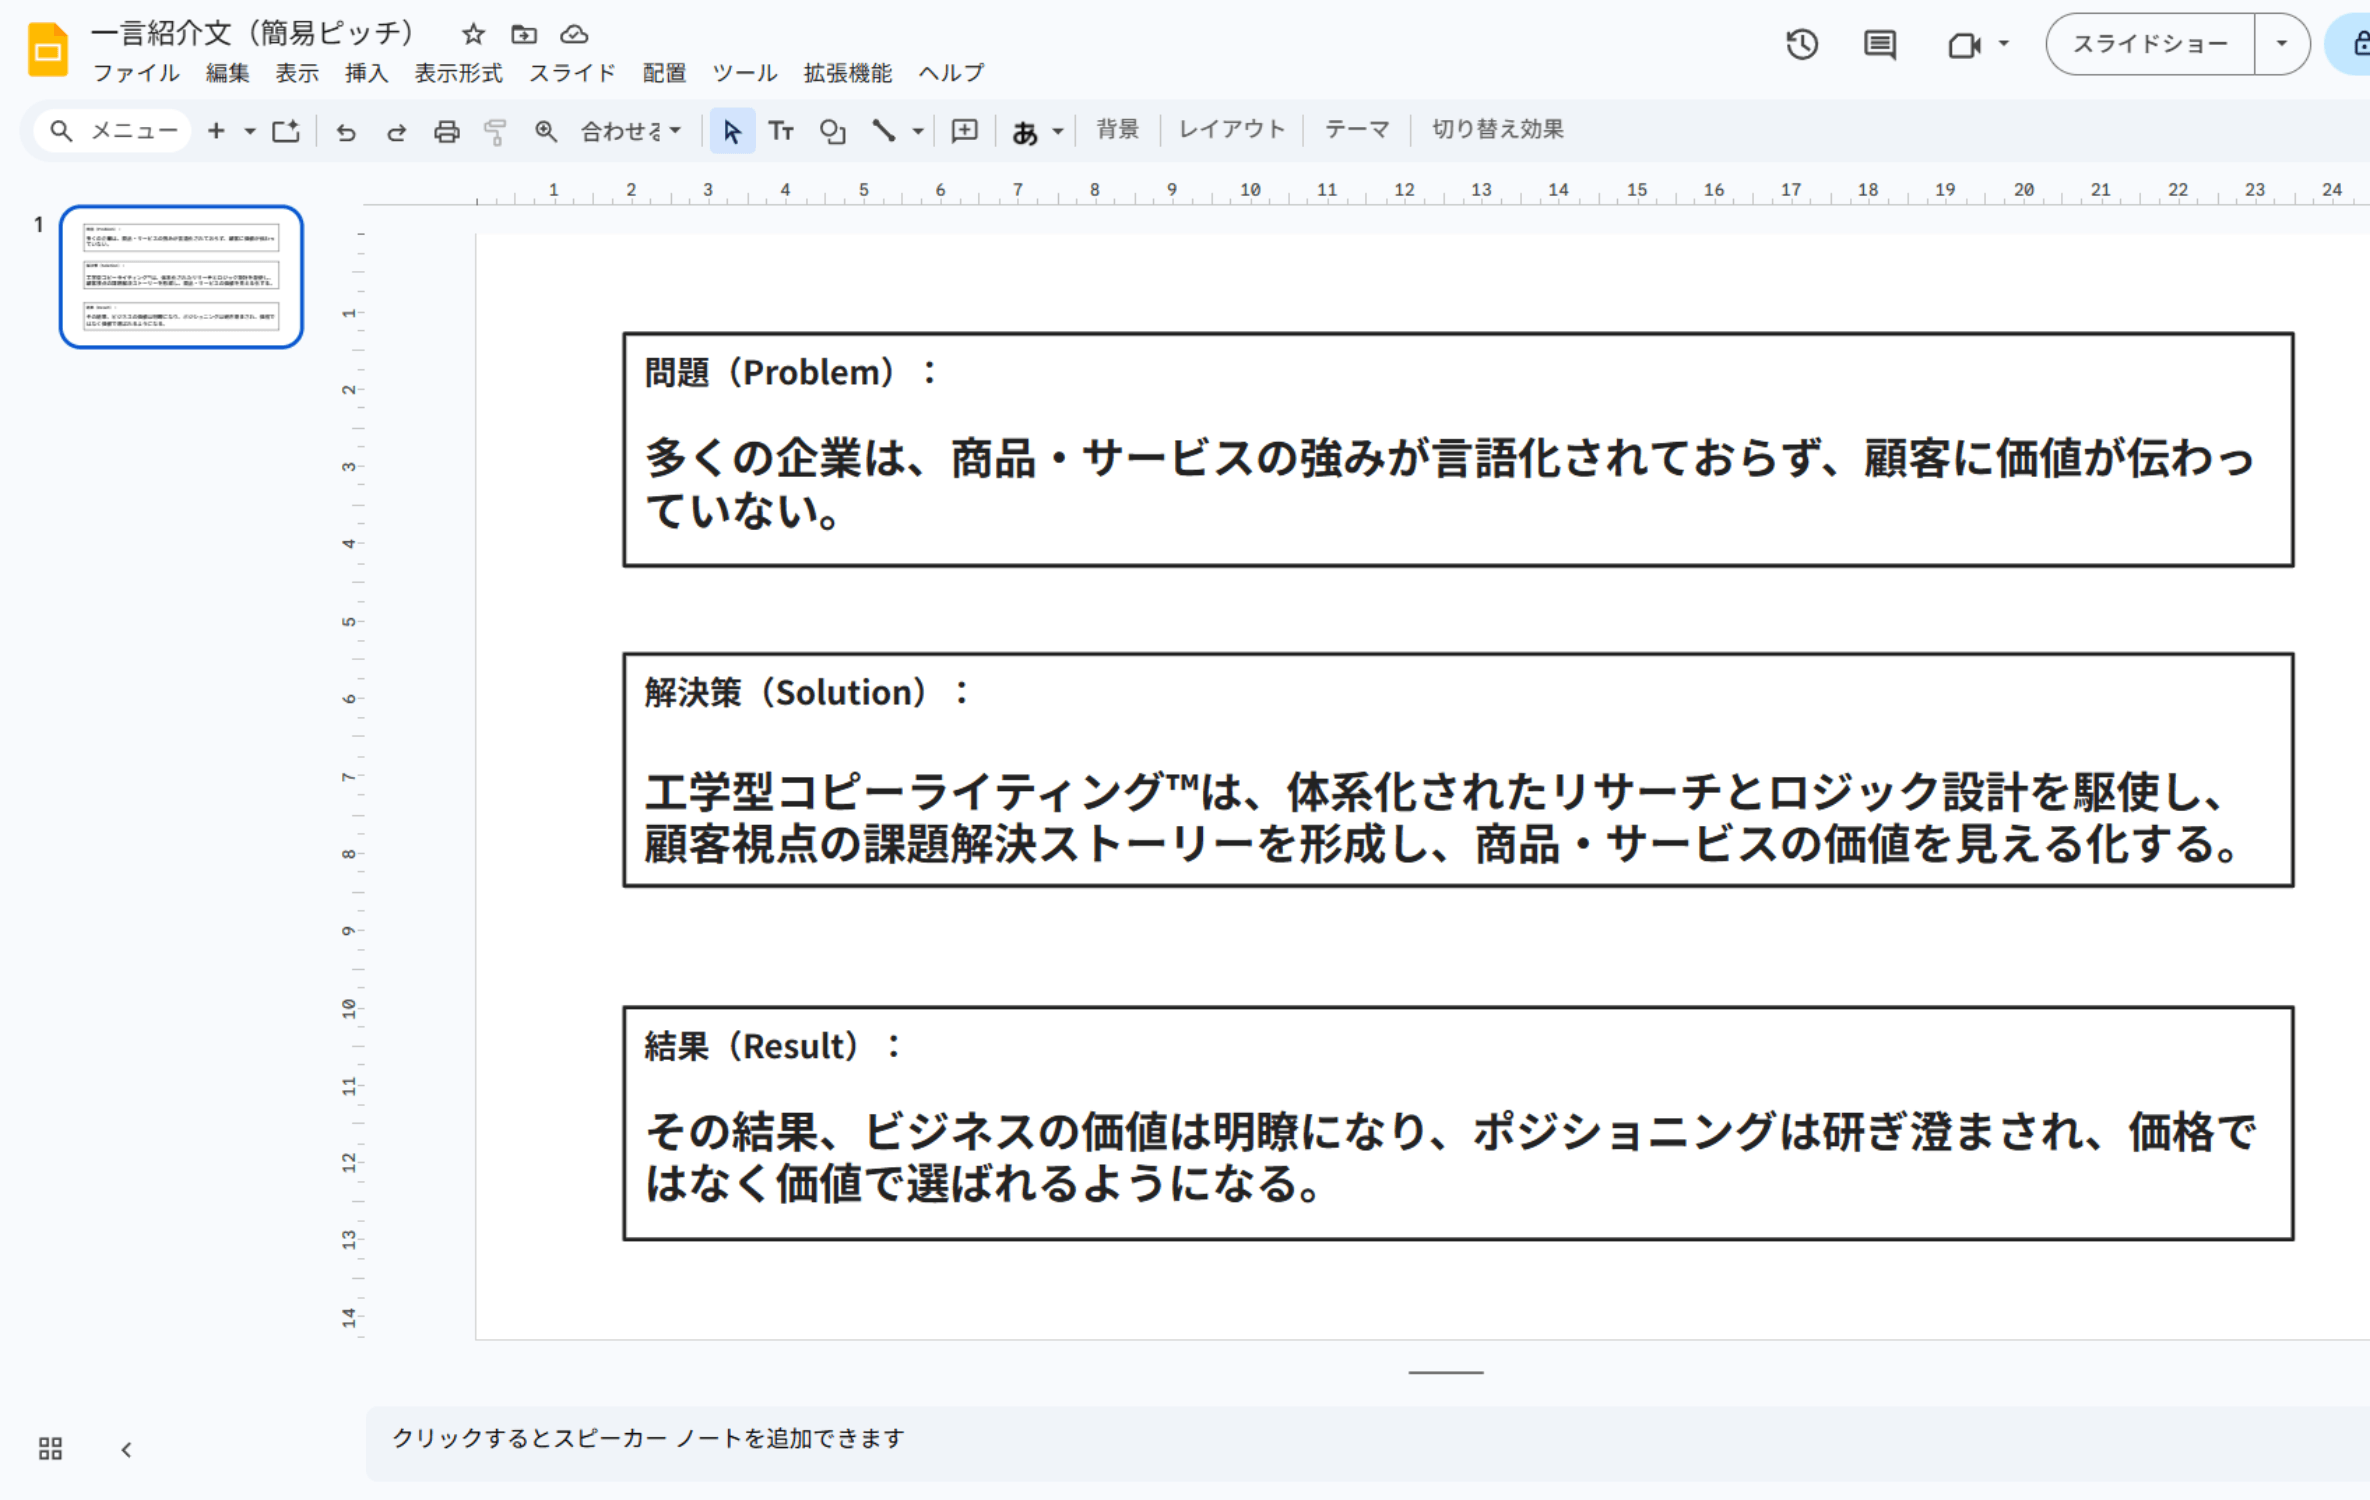Open the 拡張機能 menu
2370x1500 pixels.
click(x=846, y=73)
